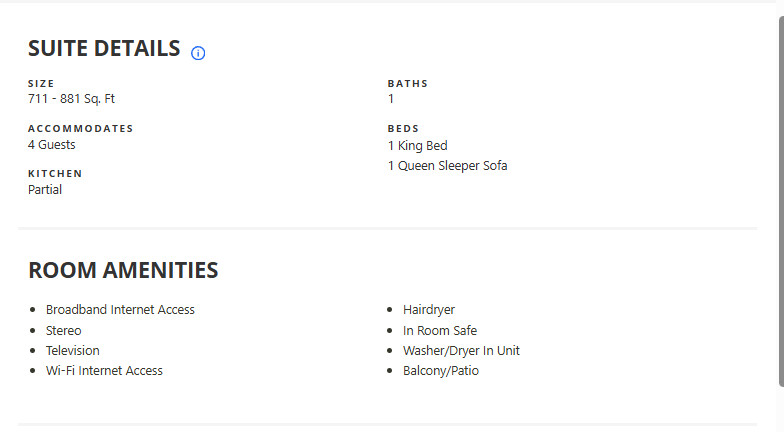
Task: Select the Balcony/Patio amenity item
Action: point(441,370)
